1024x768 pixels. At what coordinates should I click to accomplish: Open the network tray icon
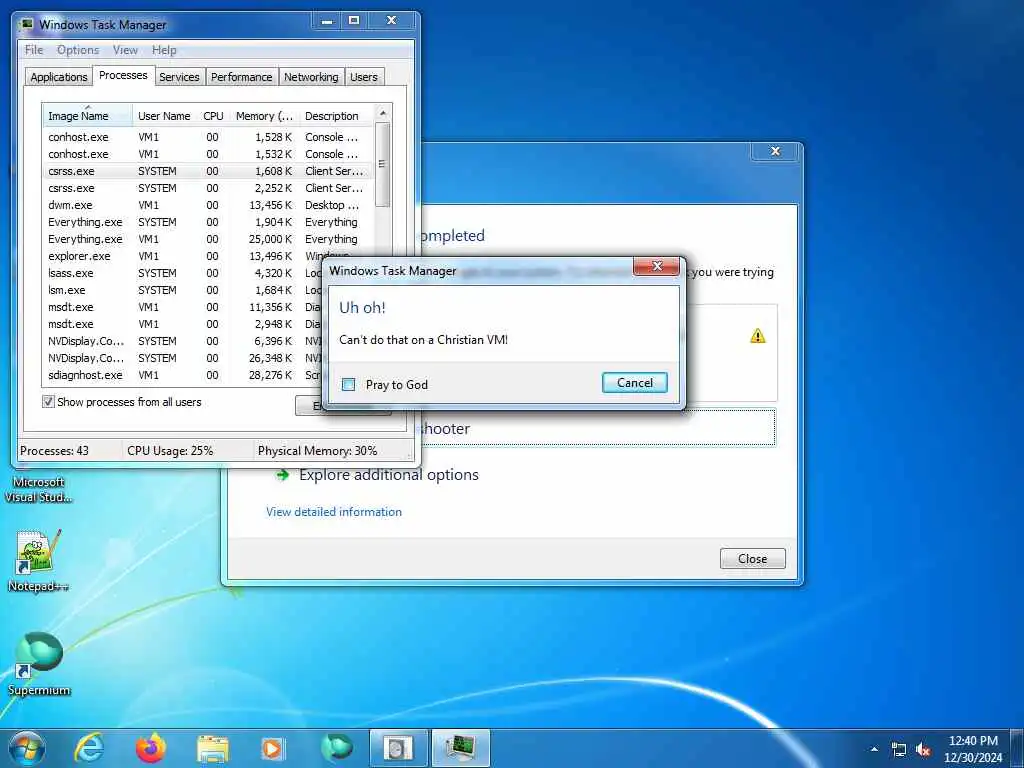[899, 750]
